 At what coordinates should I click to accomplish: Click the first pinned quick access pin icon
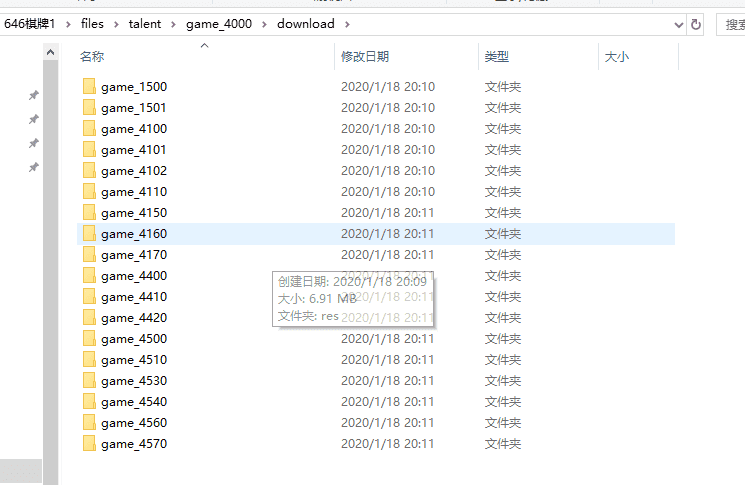(33, 95)
